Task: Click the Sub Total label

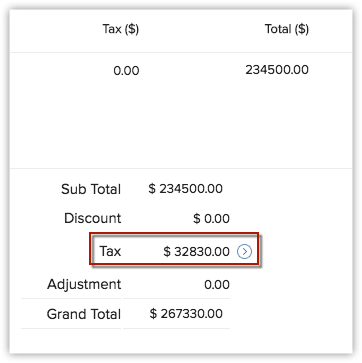Action: (91, 189)
